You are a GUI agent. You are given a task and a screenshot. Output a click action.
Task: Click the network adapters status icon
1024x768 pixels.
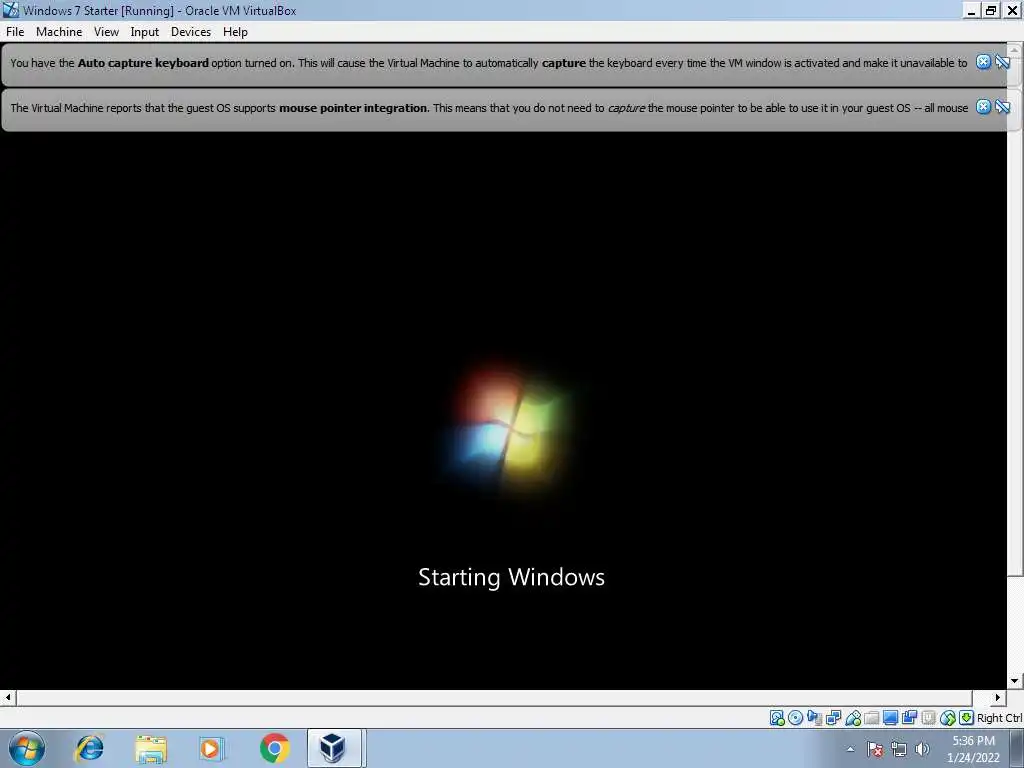coord(833,718)
